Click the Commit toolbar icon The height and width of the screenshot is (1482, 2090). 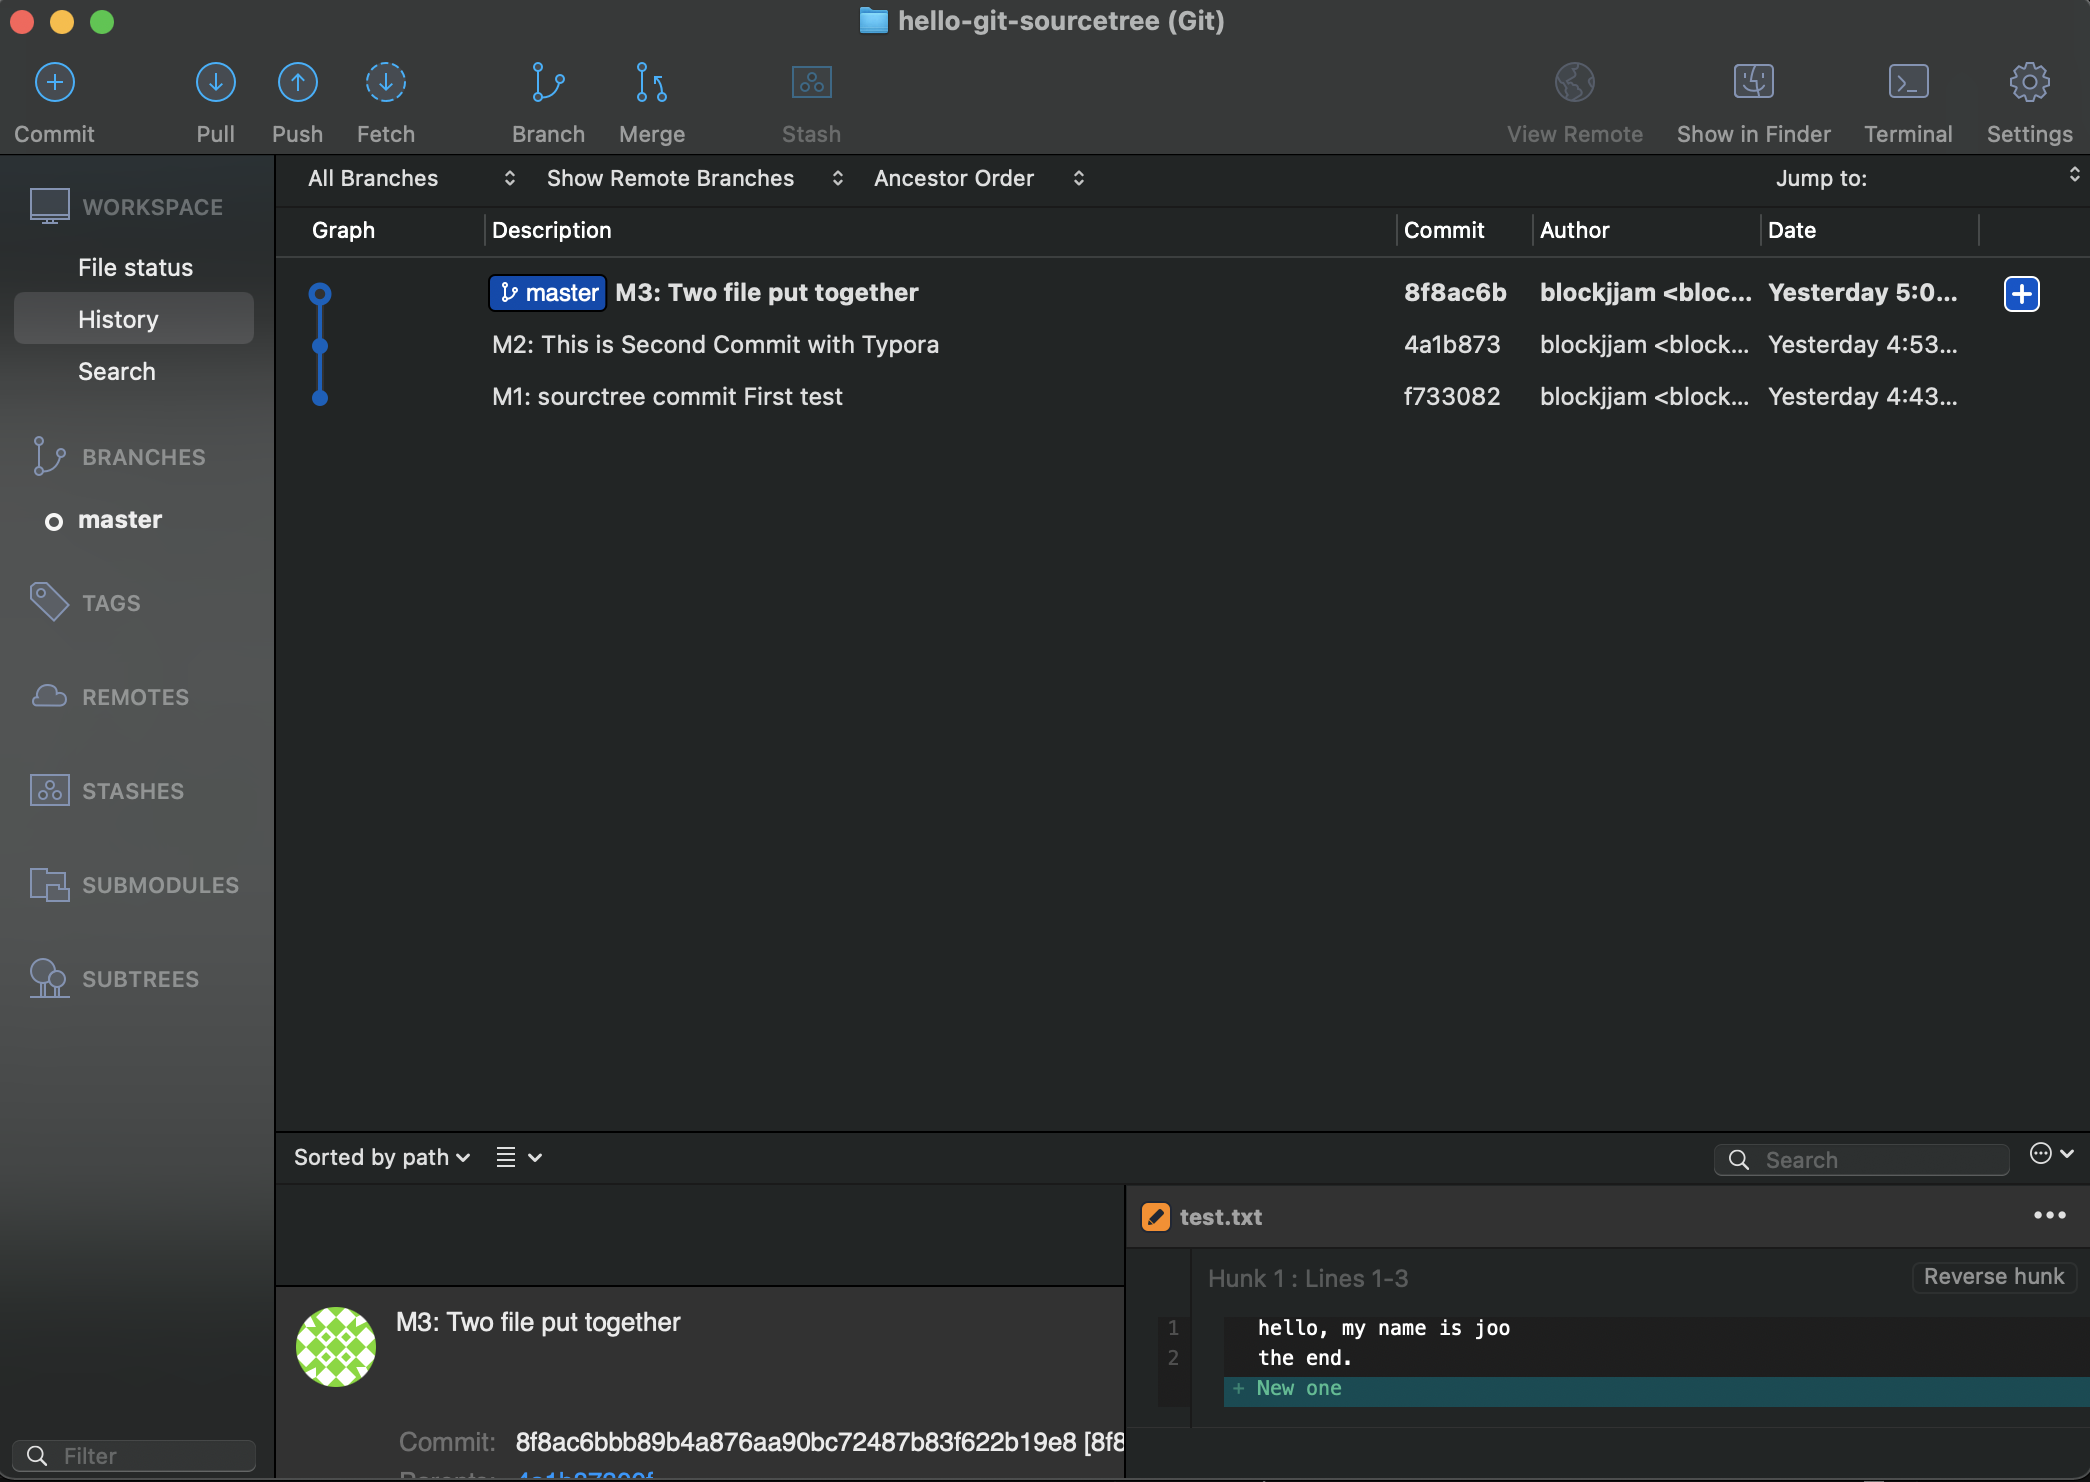point(55,83)
